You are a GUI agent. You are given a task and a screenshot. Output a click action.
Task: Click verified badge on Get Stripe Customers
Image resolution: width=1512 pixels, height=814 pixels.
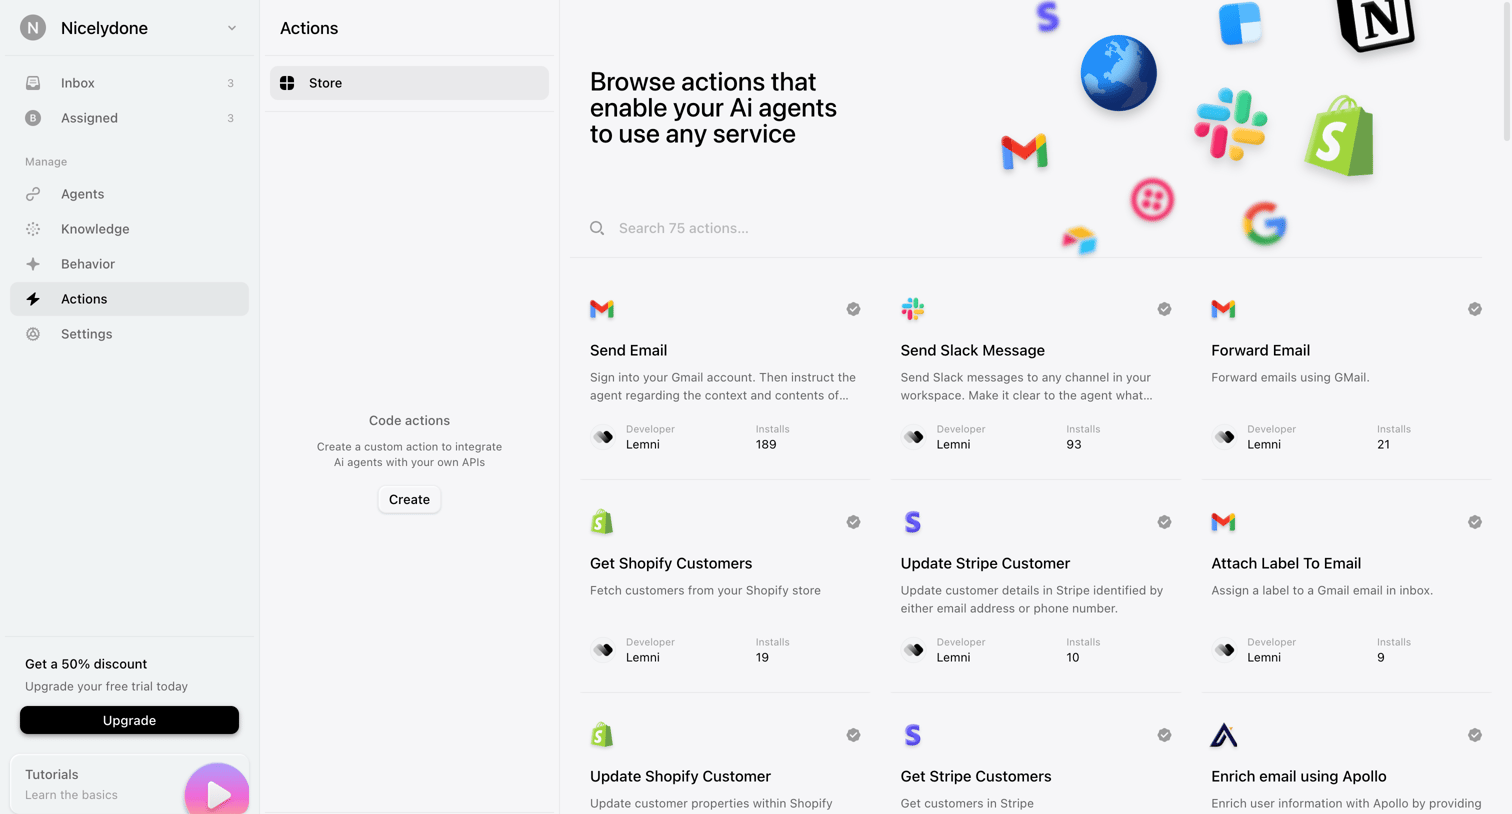click(x=1164, y=735)
